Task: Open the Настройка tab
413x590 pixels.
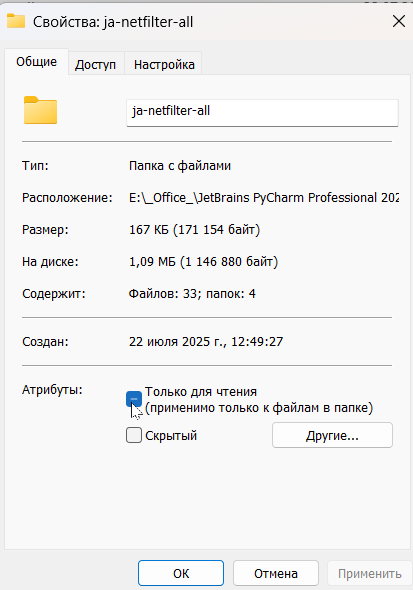Action: pyautogui.click(x=164, y=65)
